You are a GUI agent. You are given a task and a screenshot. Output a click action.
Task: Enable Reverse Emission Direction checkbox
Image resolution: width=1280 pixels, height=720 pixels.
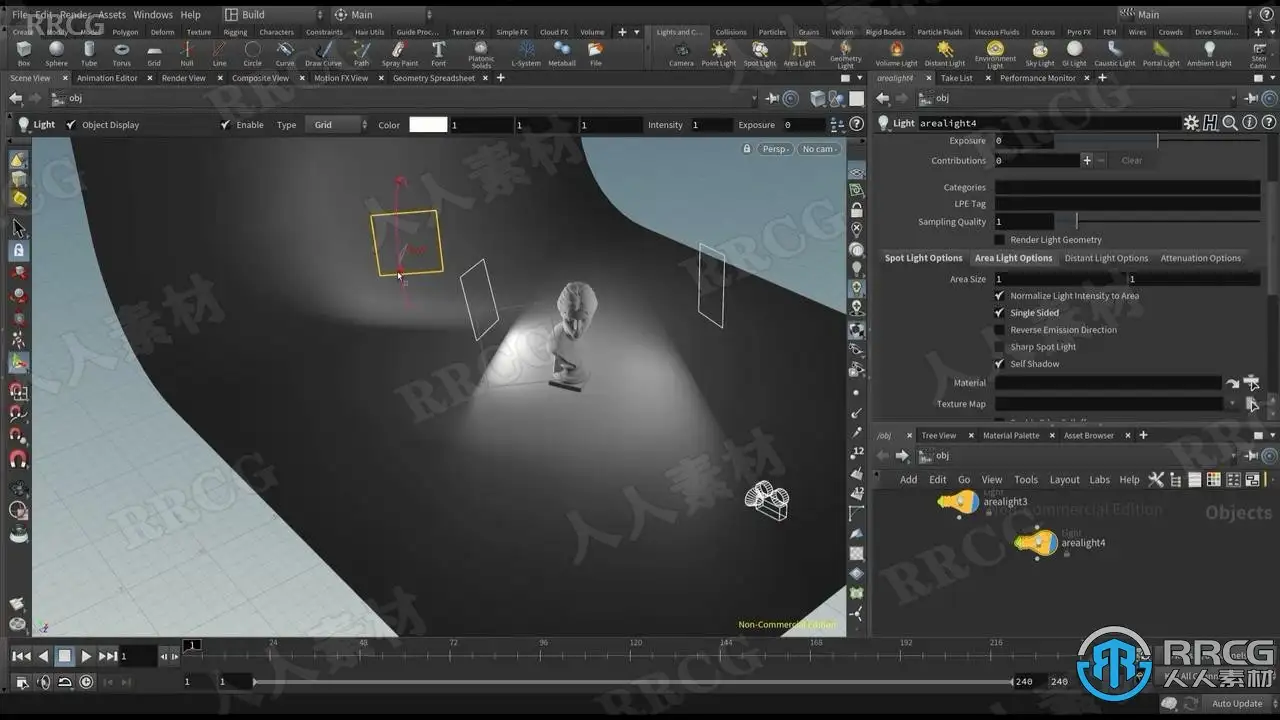[x=999, y=330]
